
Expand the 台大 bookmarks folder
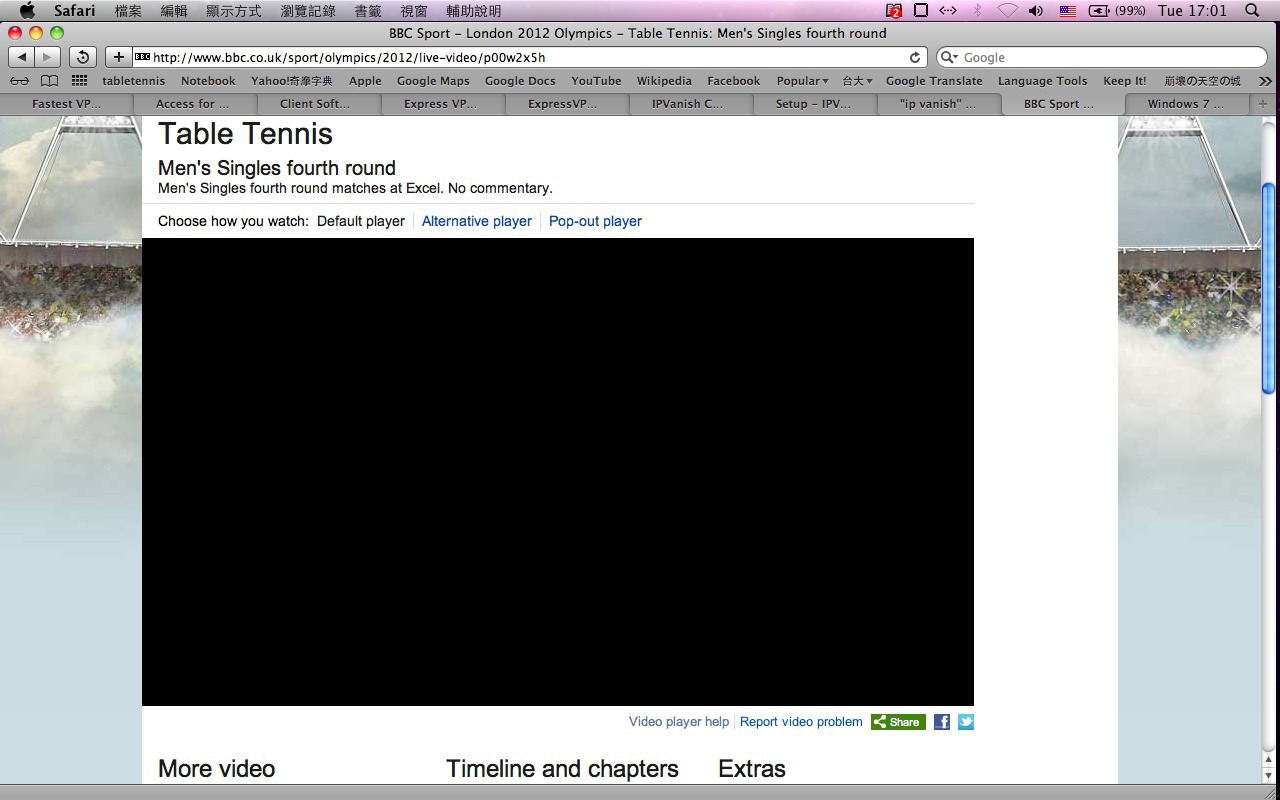(857, 81)
